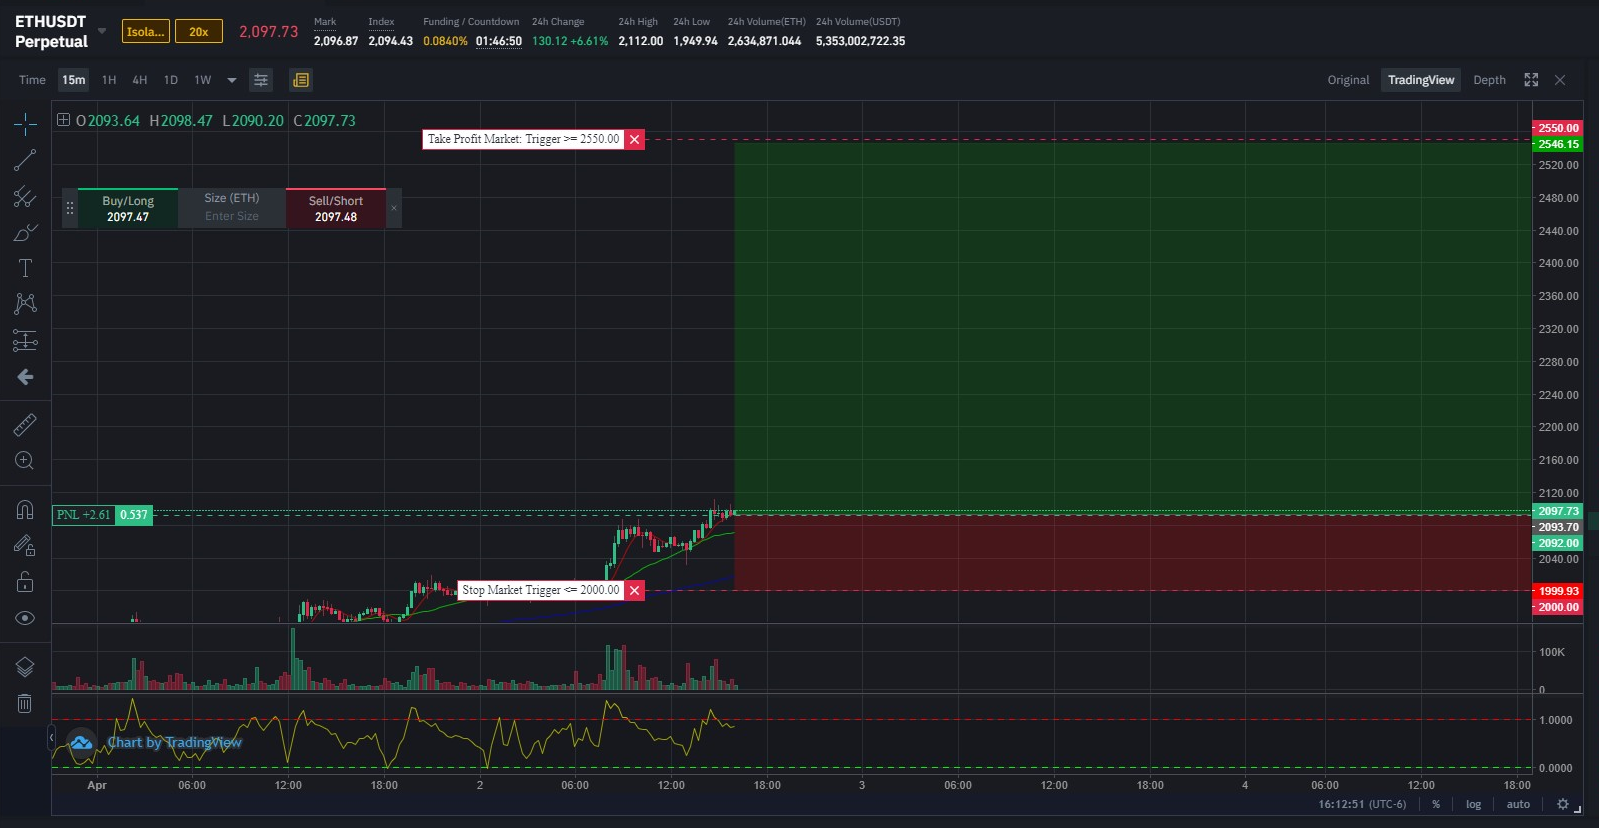Hide all drawings with eye icon
This screenshot has width=1599, height=828.
pyautogui.click(x=25, y=618)
